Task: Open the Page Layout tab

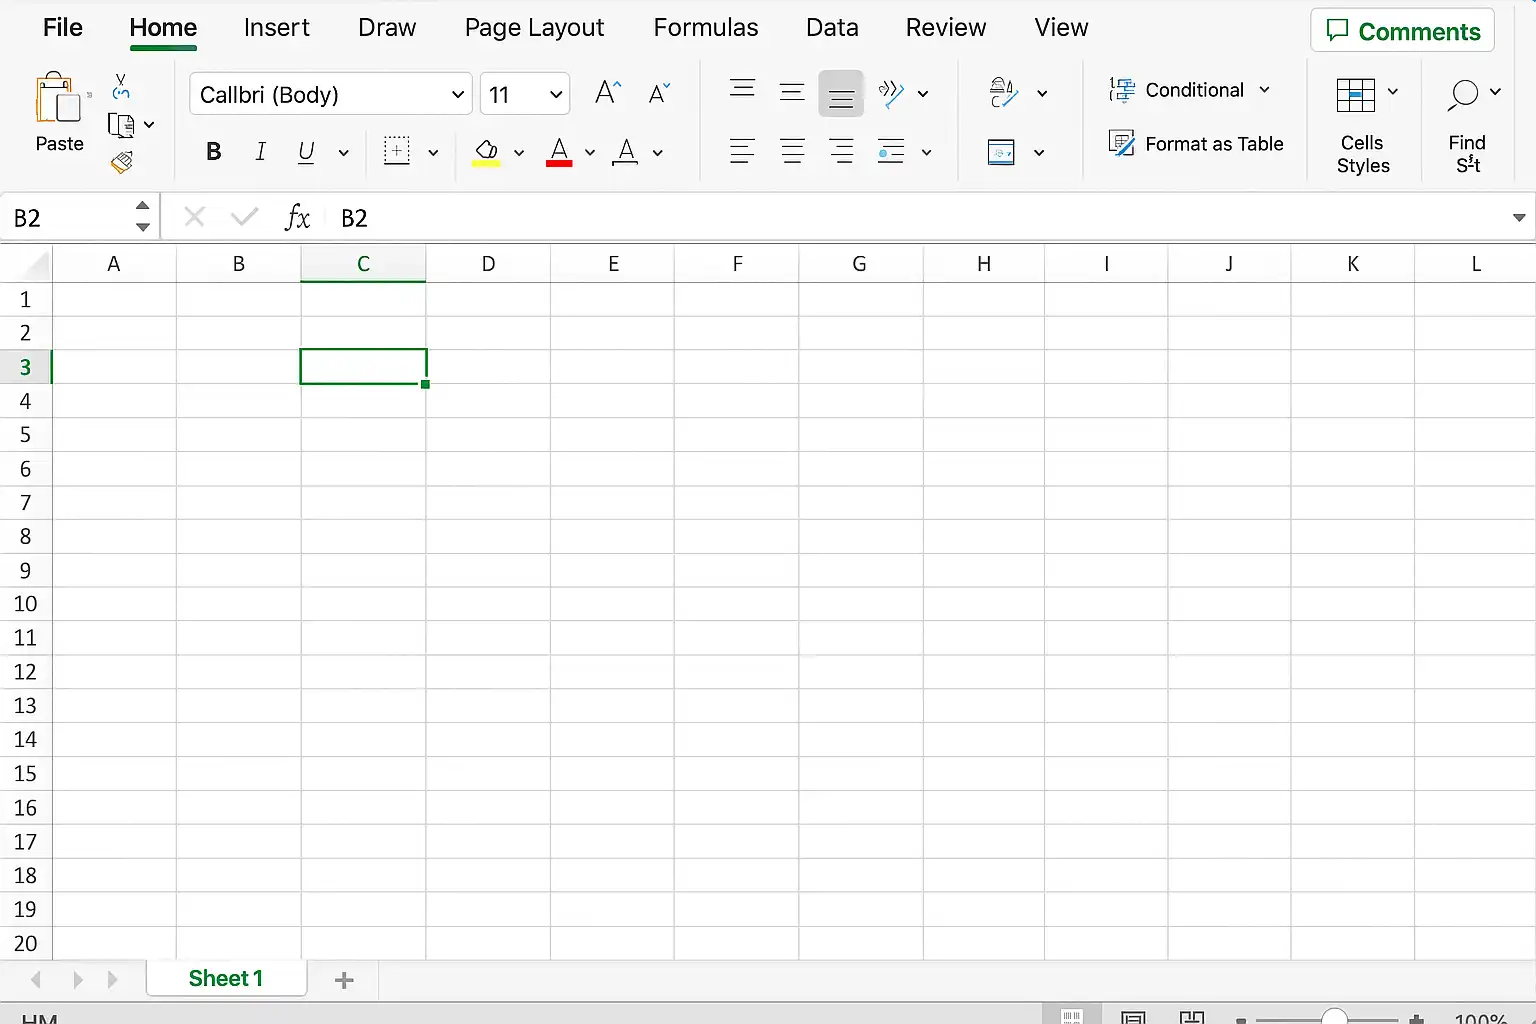Action: coord(534,28)
